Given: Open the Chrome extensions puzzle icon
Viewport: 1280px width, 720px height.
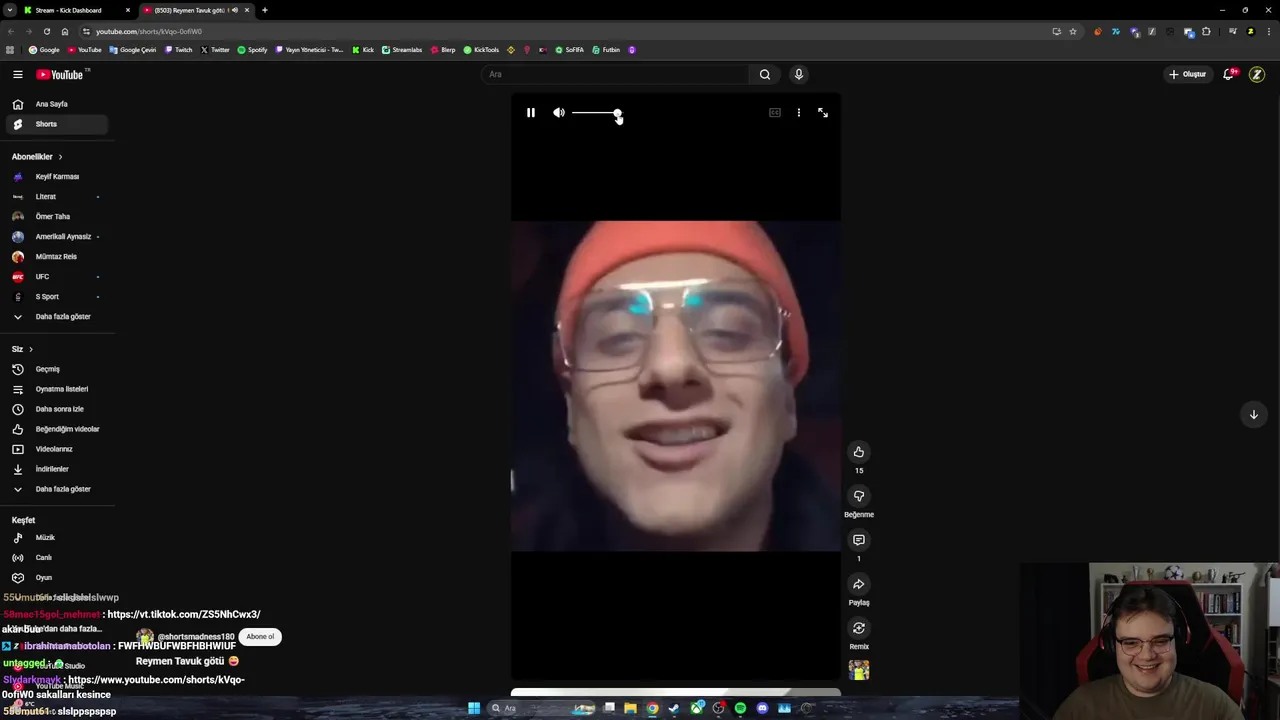Looking at the screenshot, I should pyautogui.click(x=1206, y=31).
